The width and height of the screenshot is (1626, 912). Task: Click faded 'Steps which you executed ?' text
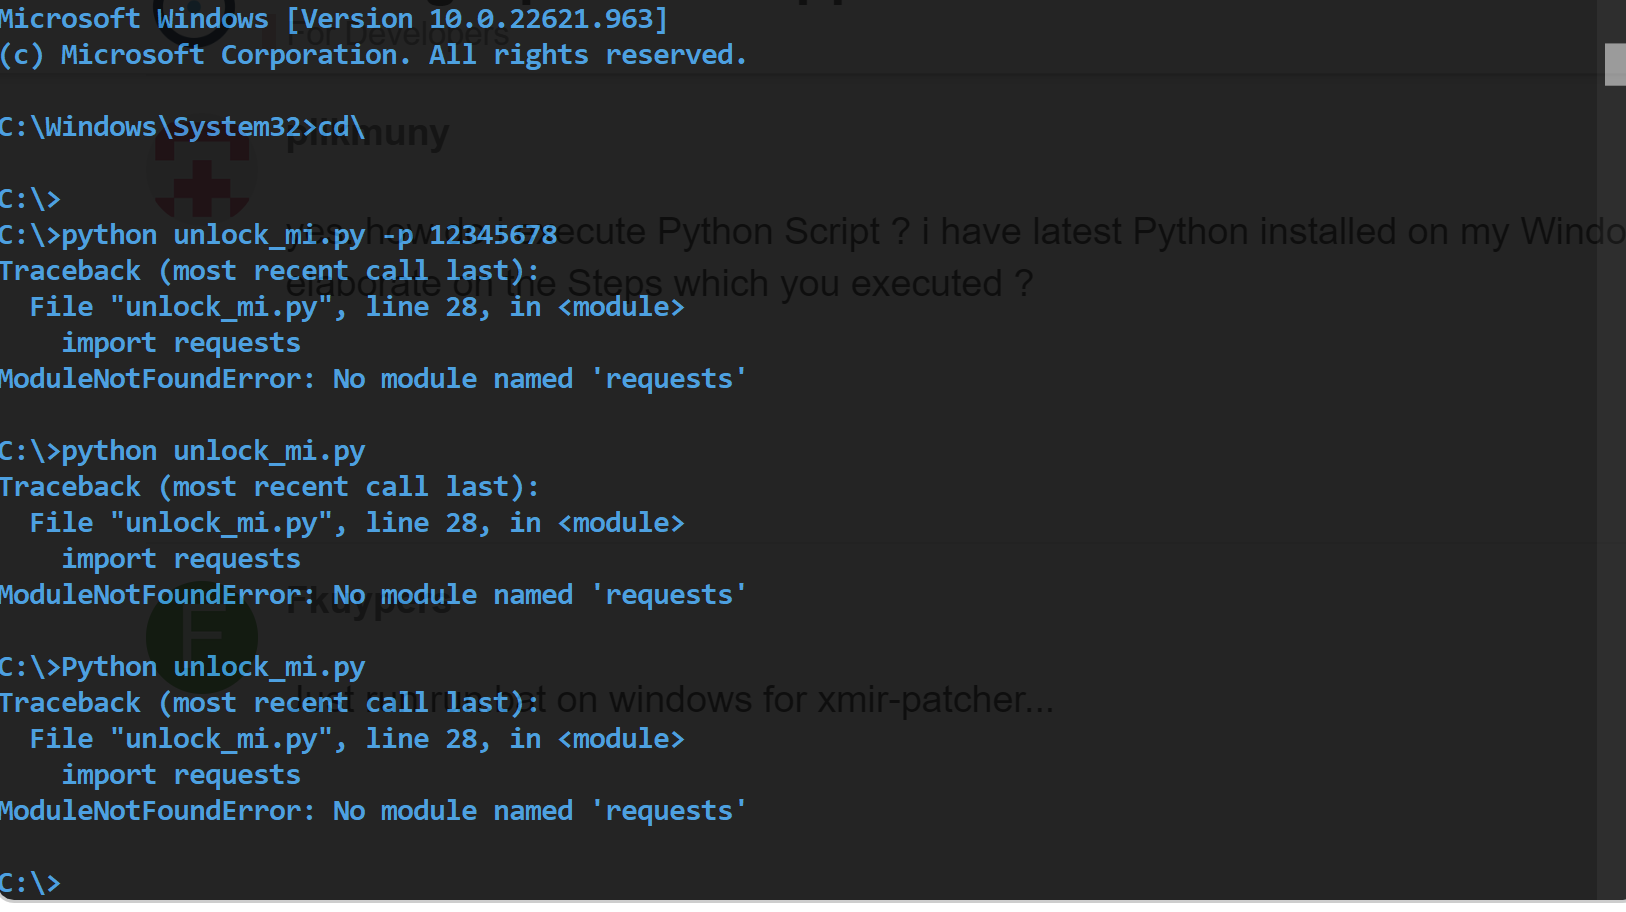click(800, 284)
